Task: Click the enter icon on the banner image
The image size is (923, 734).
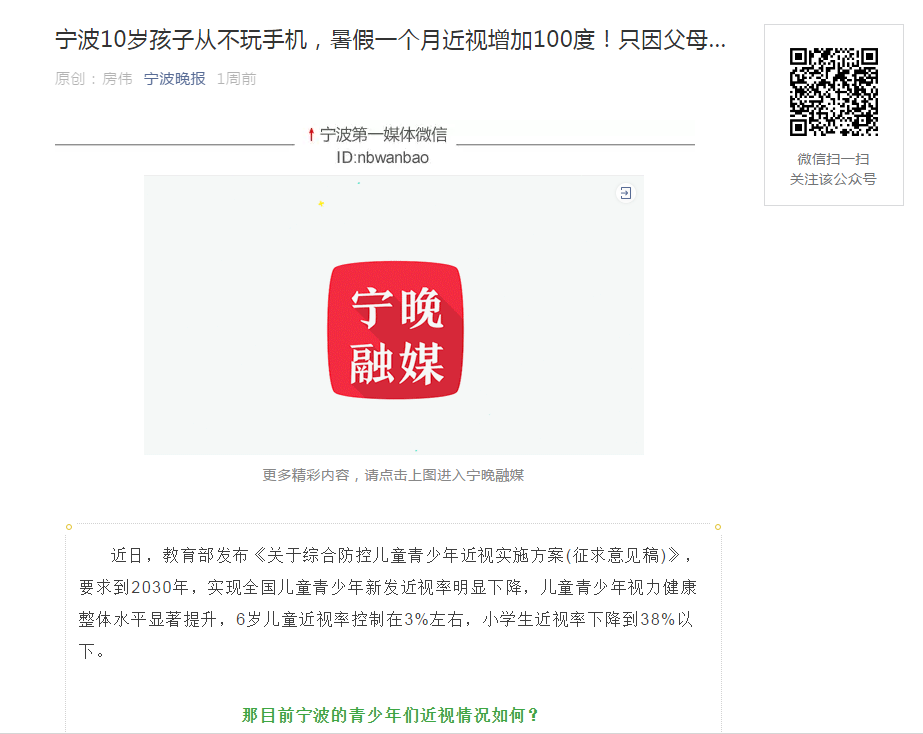Action: 625,193
